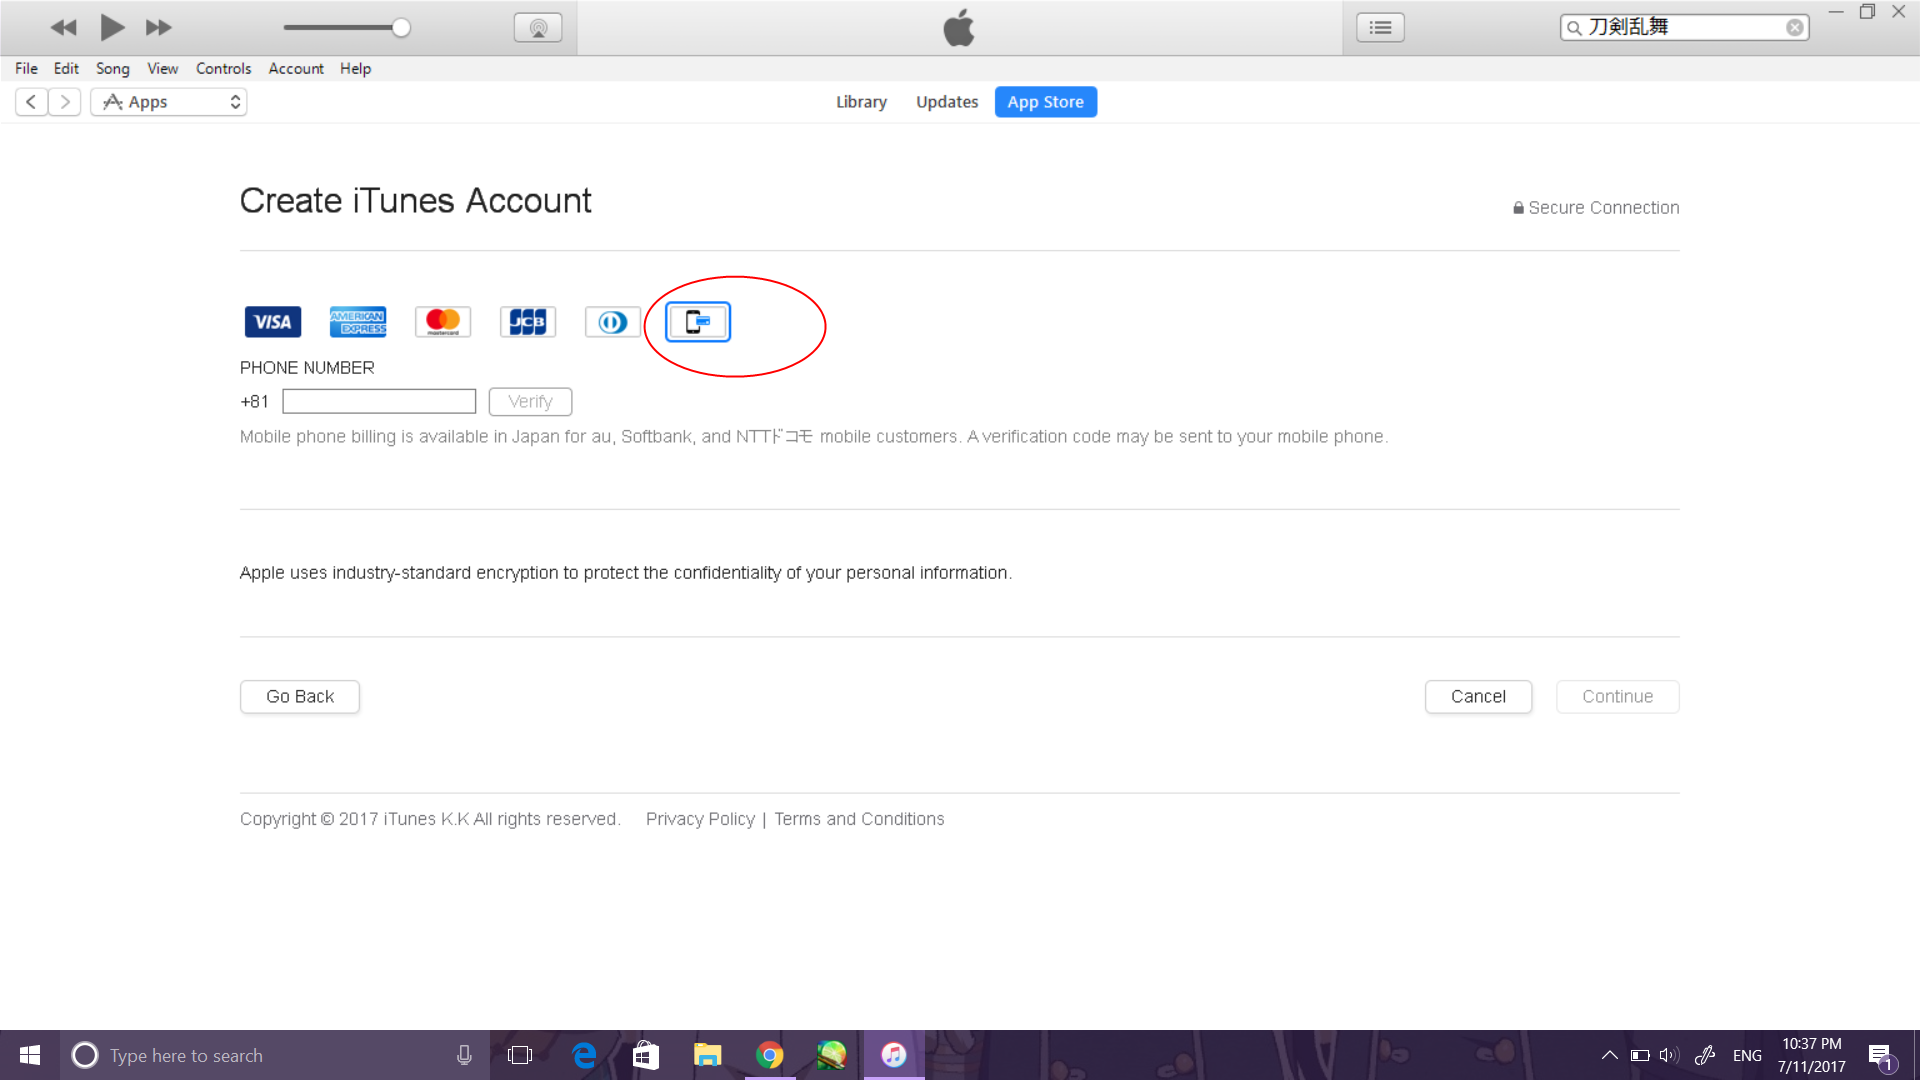
Task: Switch to Chrome on taskbar
Action: tap(770, 1055)
